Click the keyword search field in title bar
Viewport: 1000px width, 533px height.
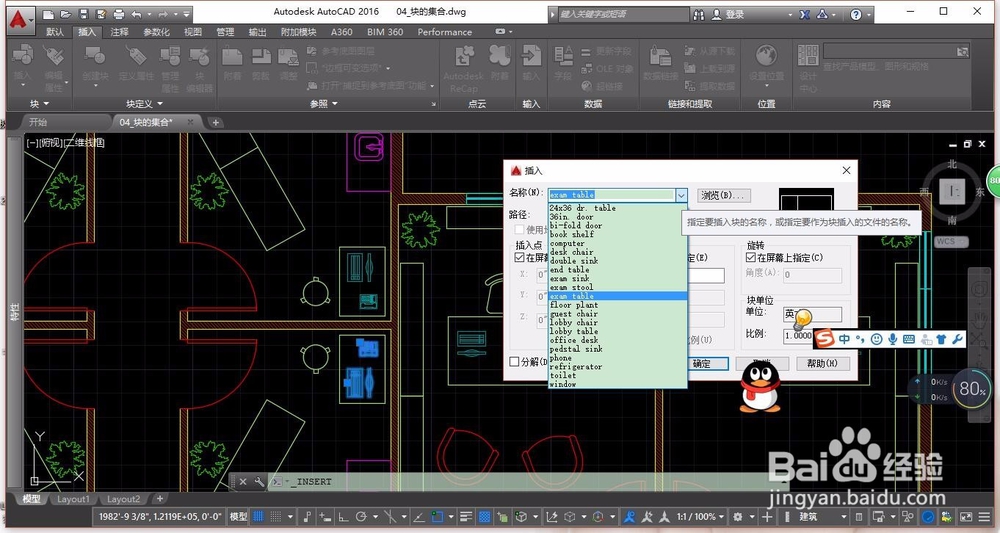(x=623, y=14)
